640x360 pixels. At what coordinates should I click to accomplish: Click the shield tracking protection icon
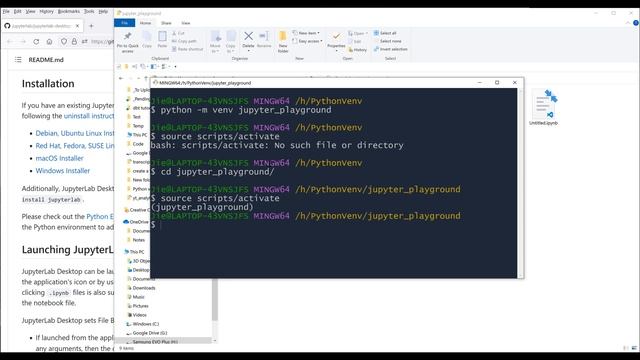click(x=64, y=41)
